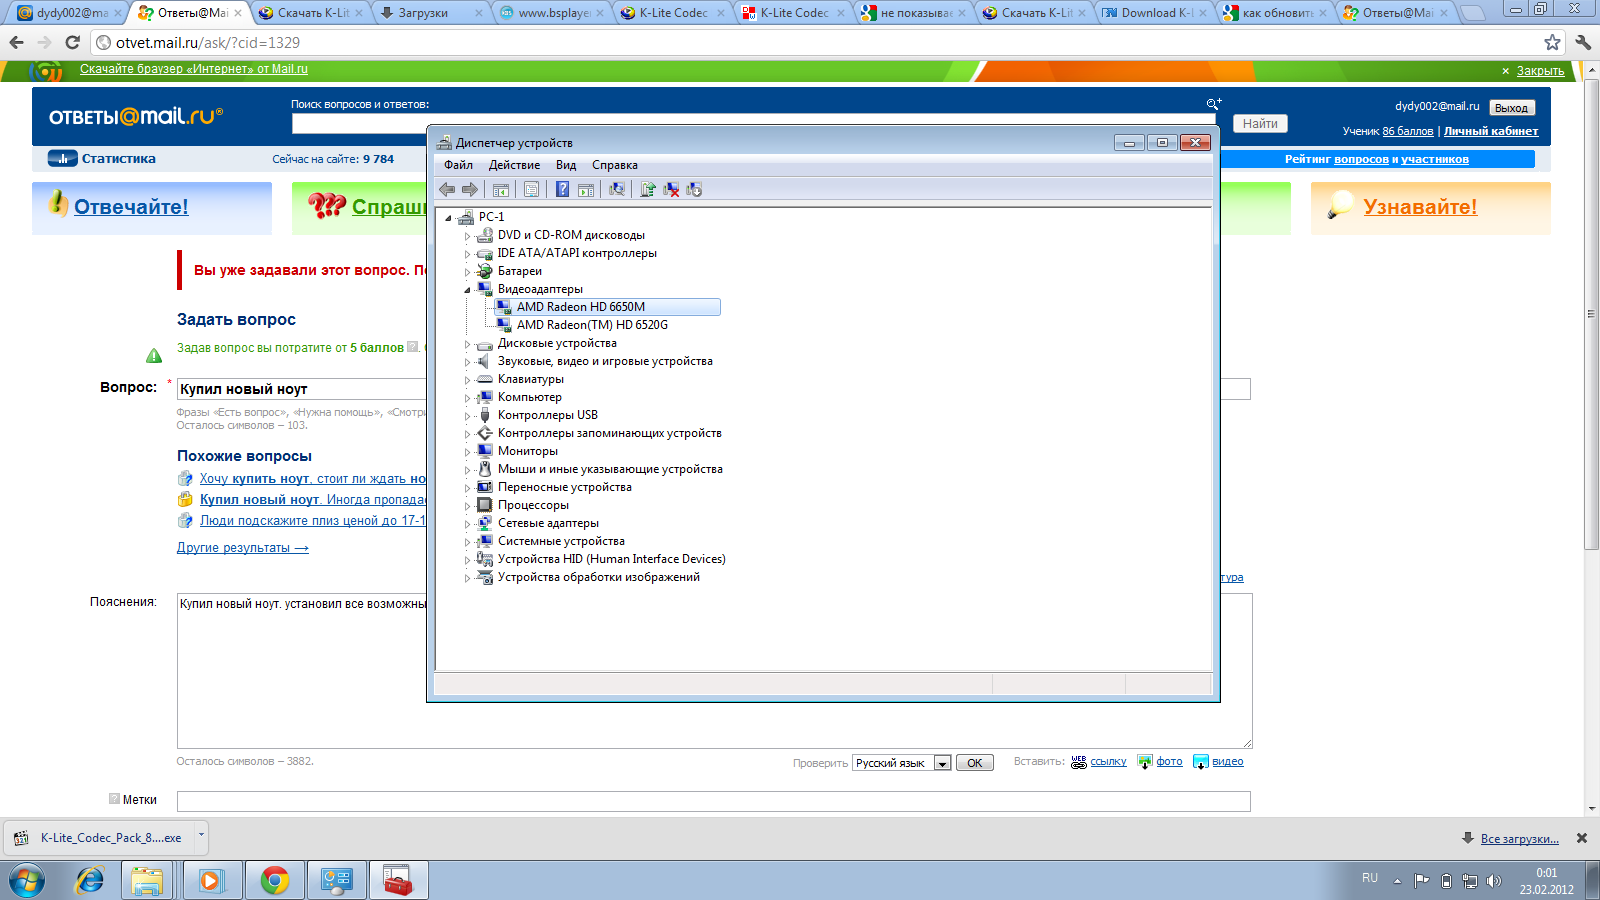Viewport: 1600px width, 900px height.
Task: Select Звуковые, видео и игровые устройства
Action: click(605, 361)
